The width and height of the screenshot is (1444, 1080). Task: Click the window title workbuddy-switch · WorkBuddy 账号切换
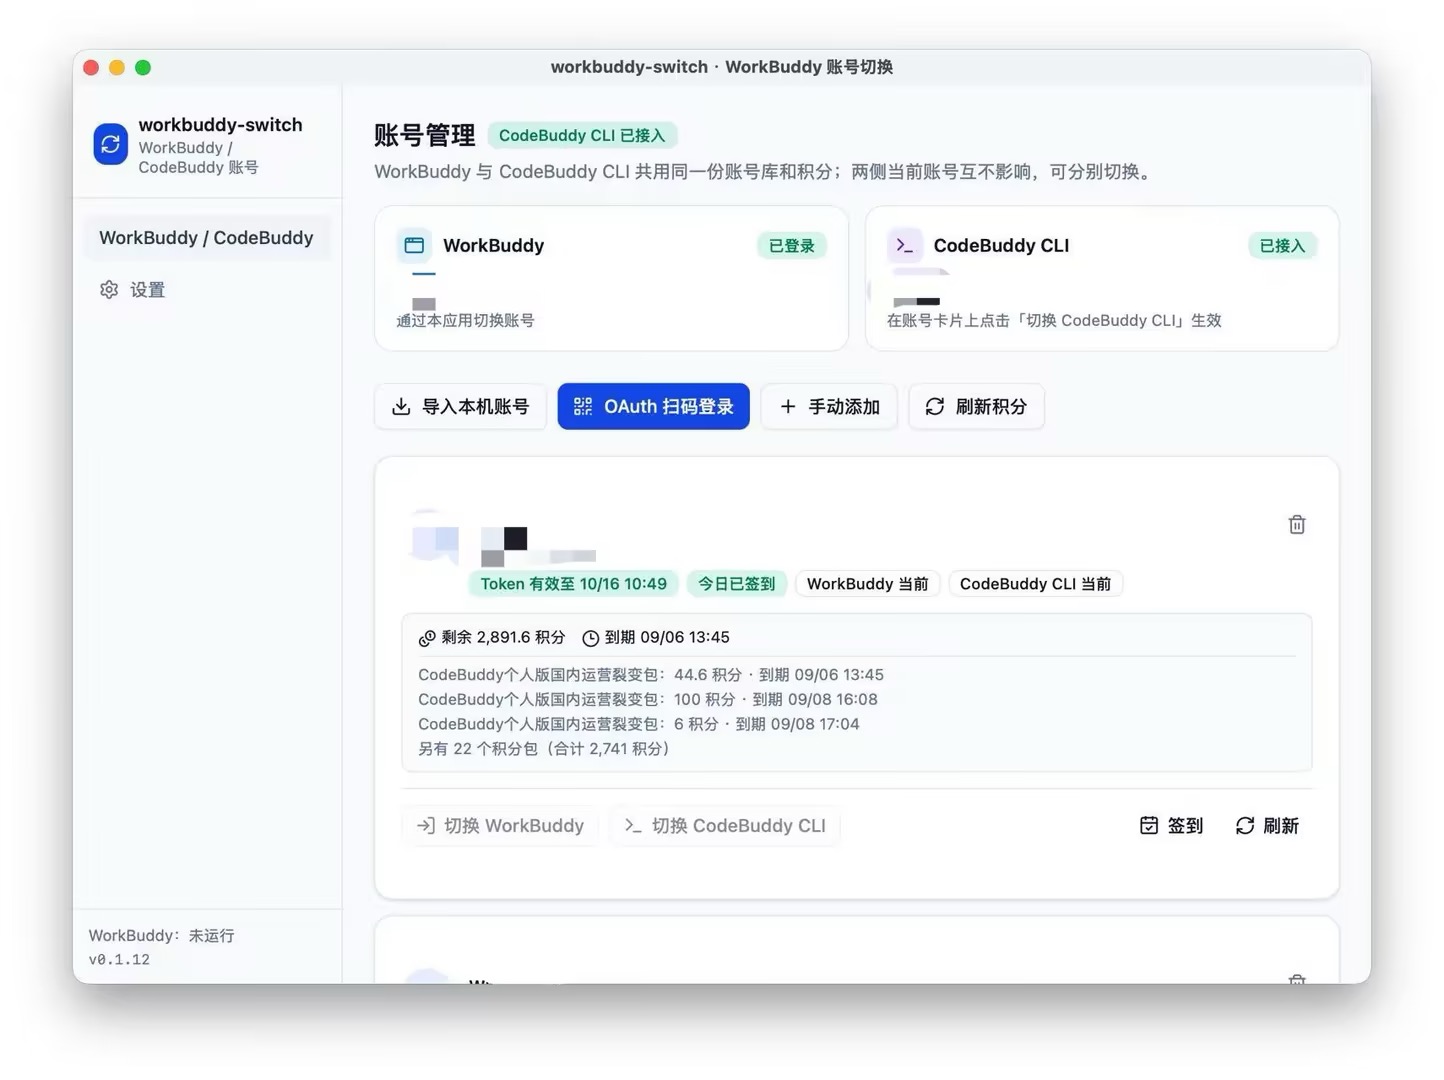[x=722, y=67]
